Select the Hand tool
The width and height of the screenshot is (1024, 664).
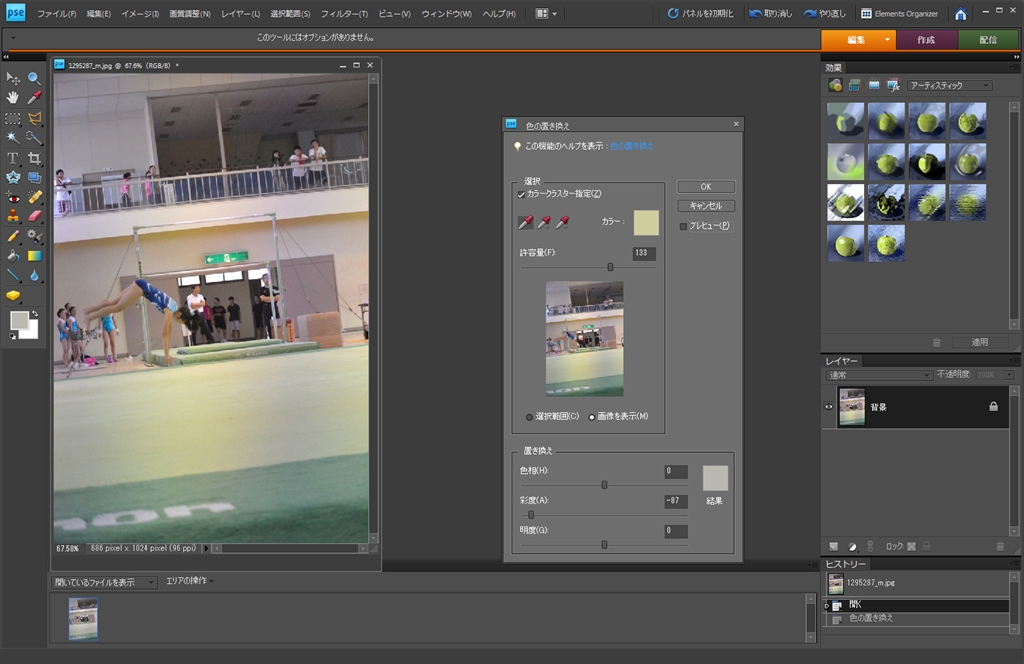pos(13,97)
